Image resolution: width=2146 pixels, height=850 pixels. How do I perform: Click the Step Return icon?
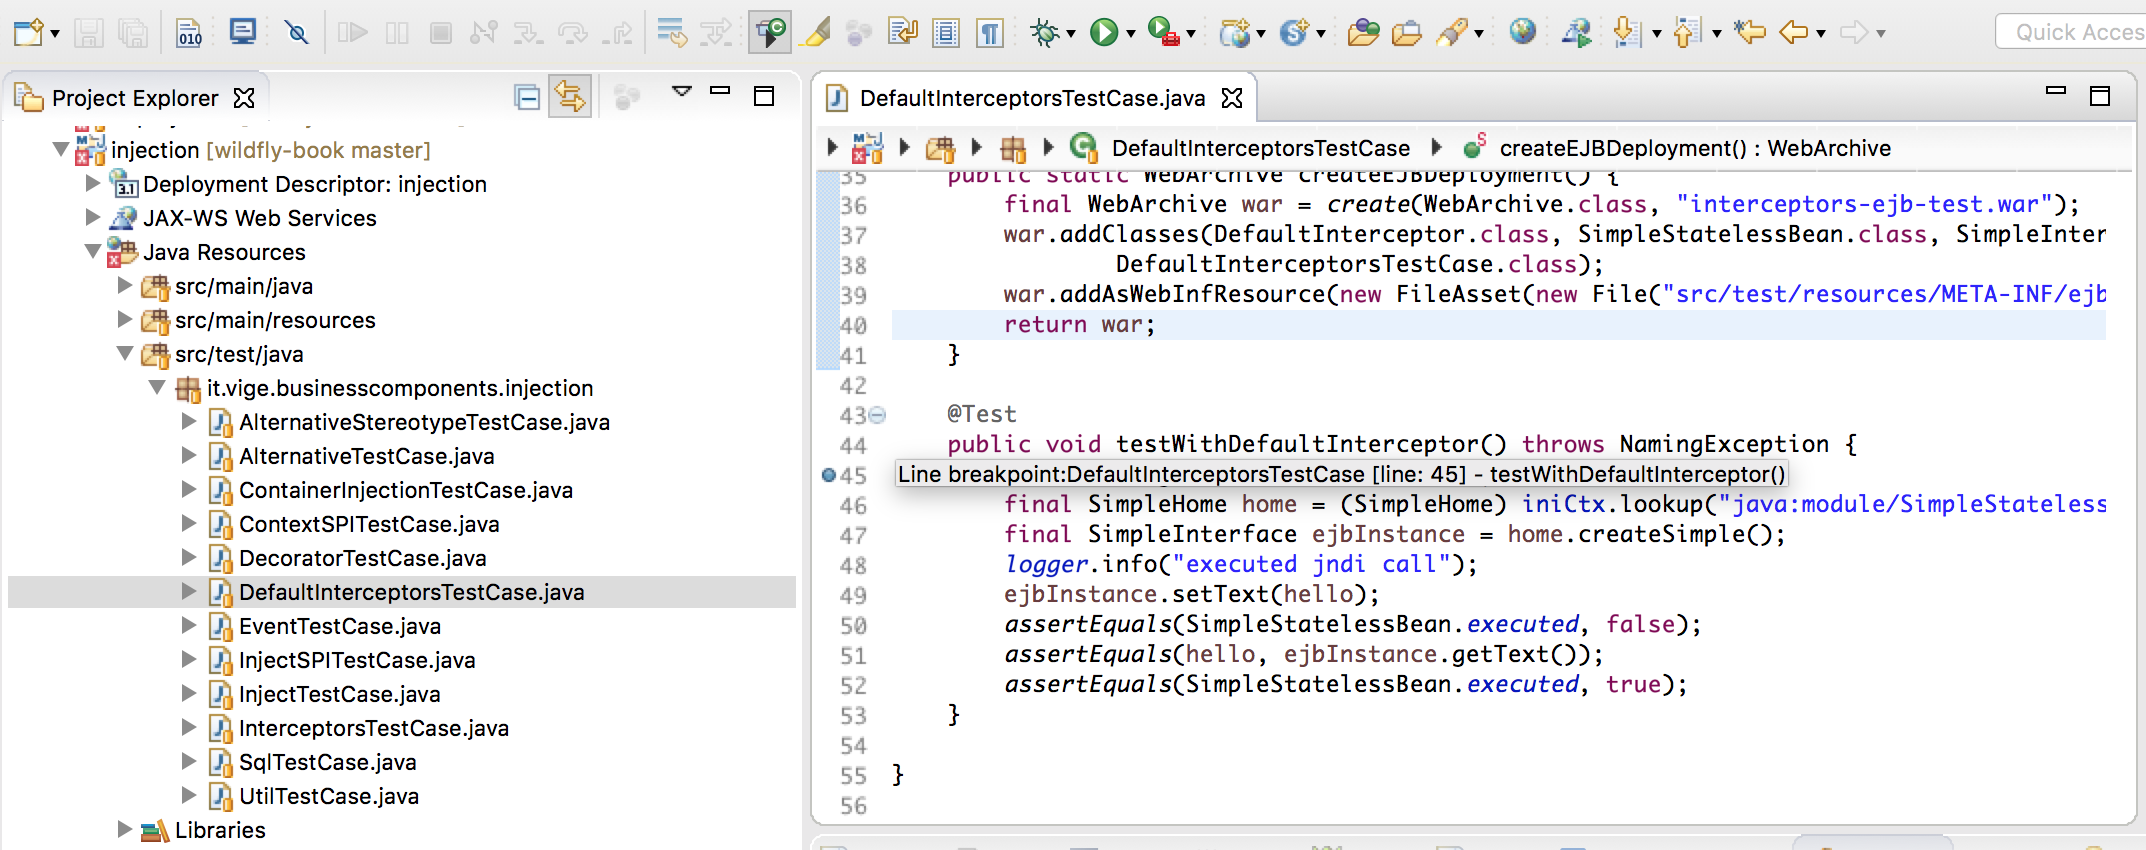coord(618,33)
